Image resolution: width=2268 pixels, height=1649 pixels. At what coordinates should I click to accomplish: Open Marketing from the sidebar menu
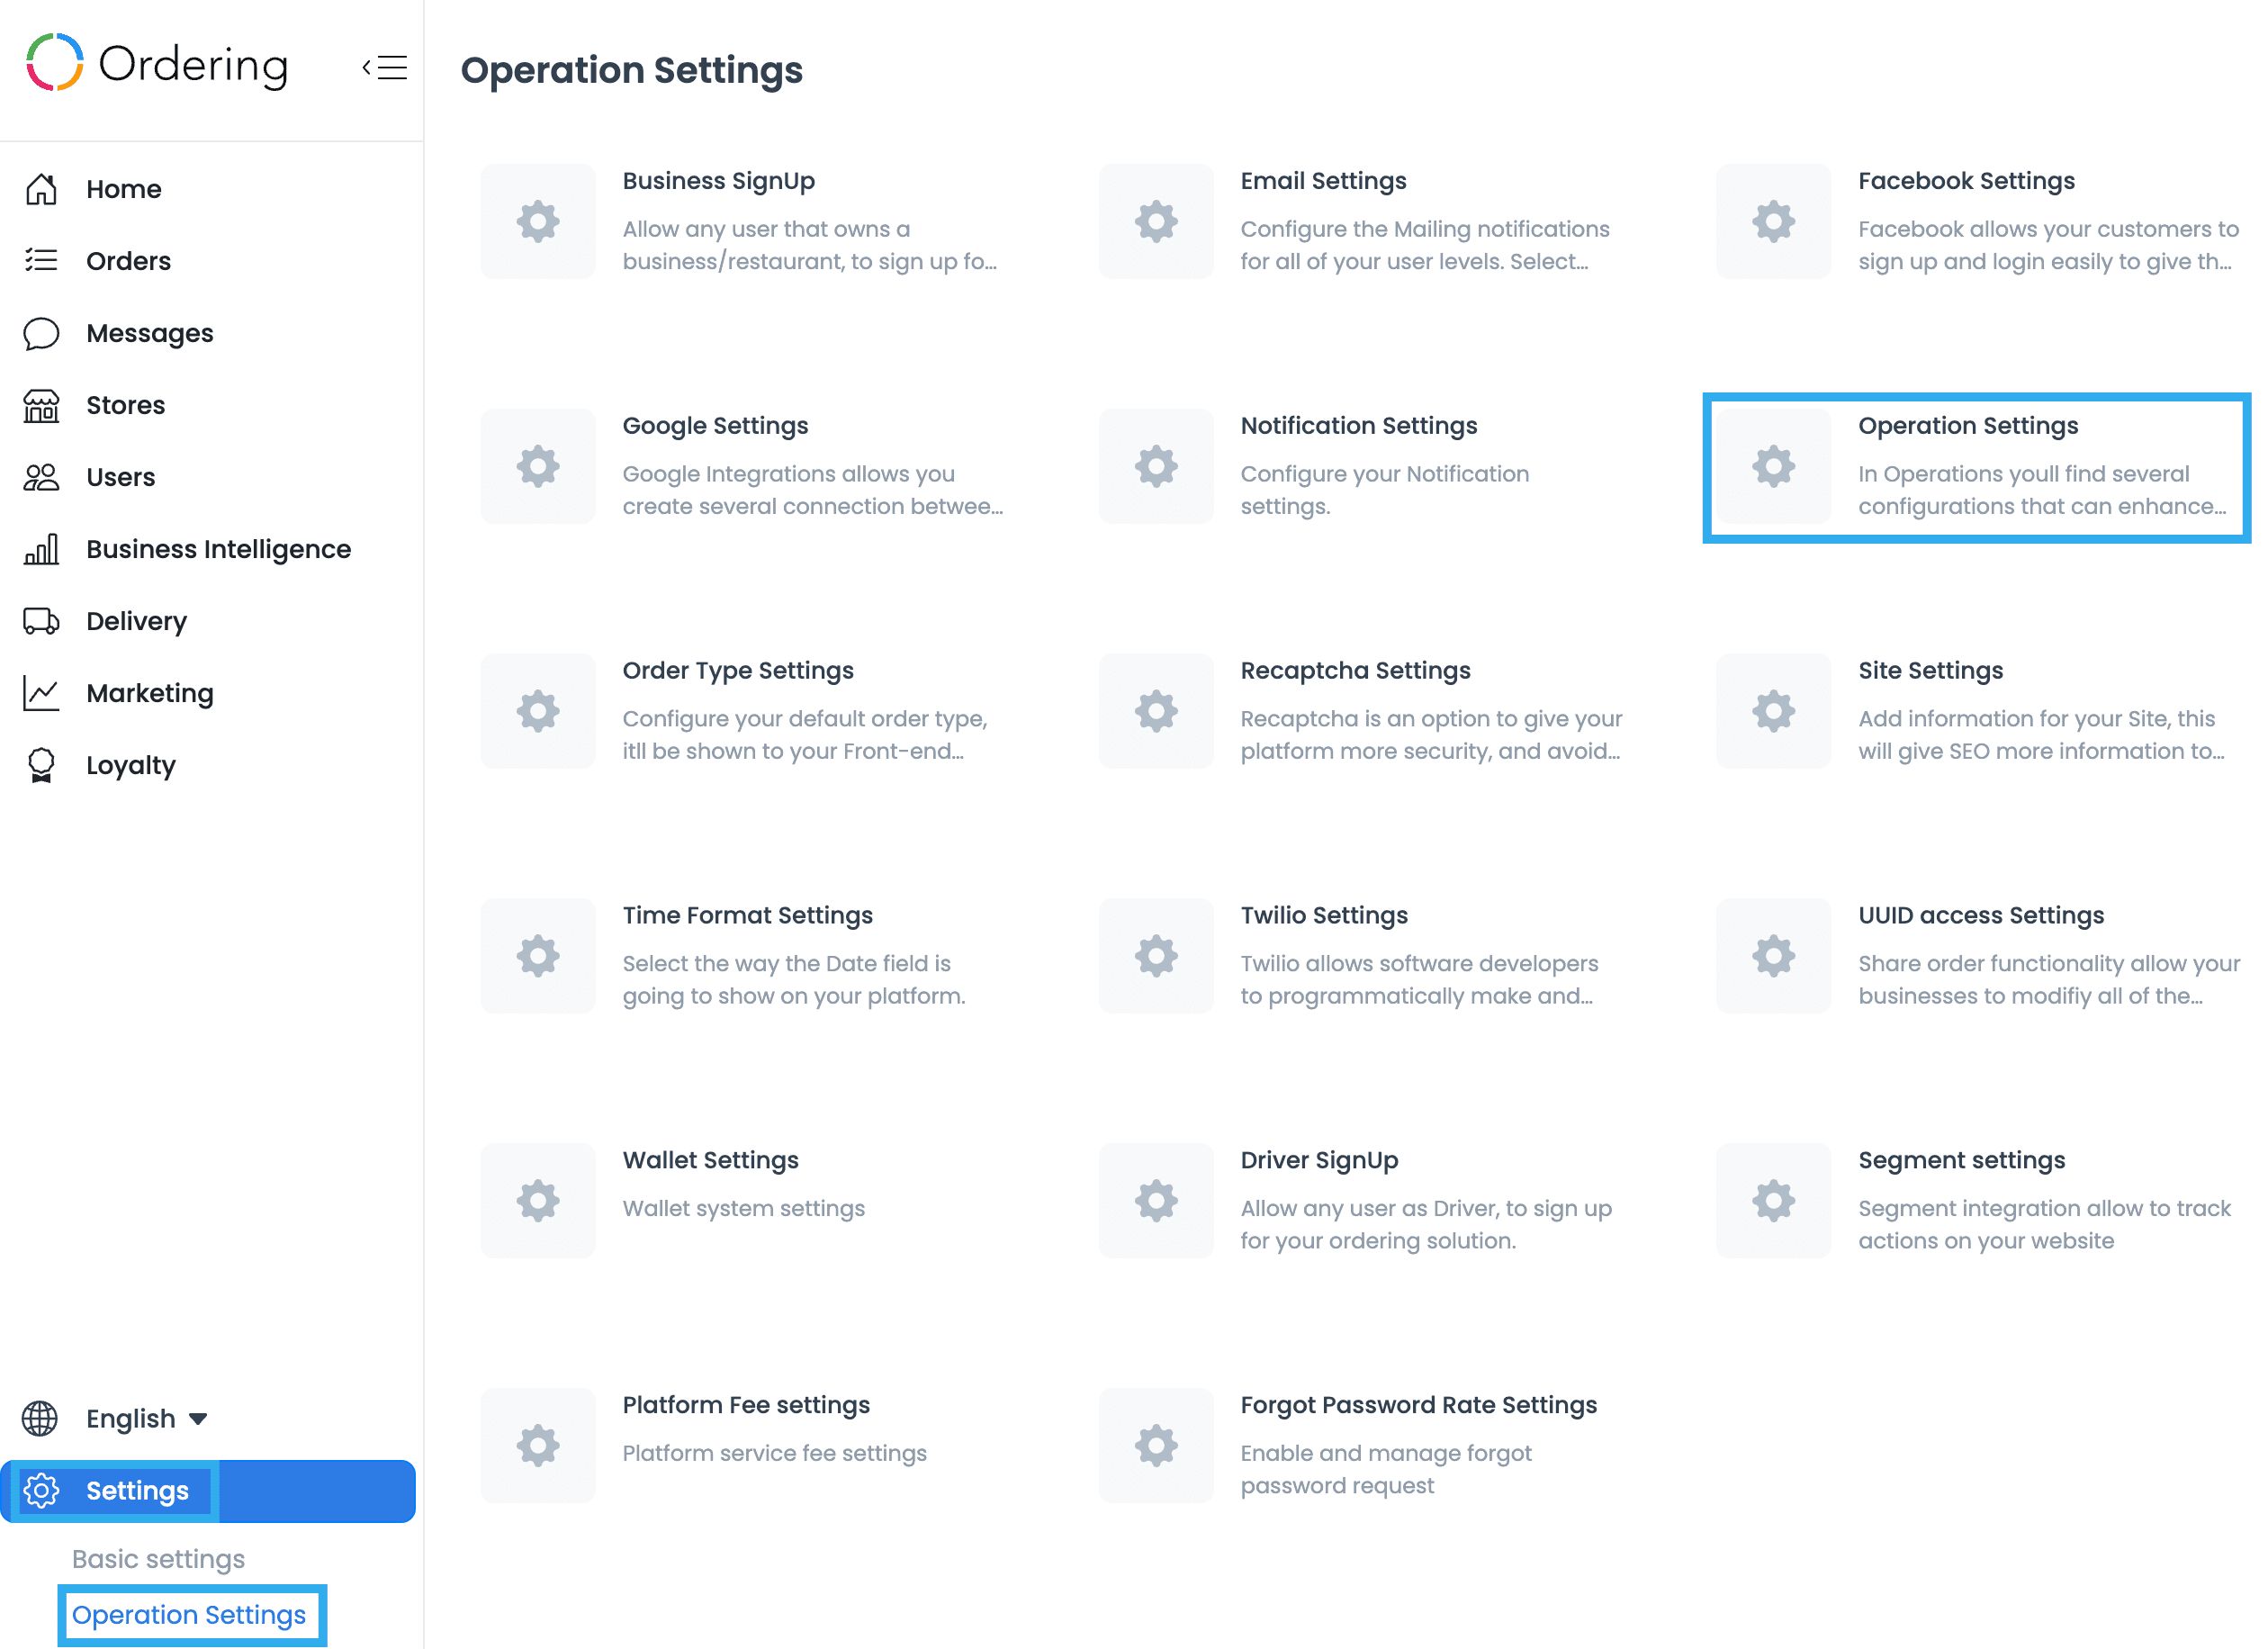pos(149,693)
